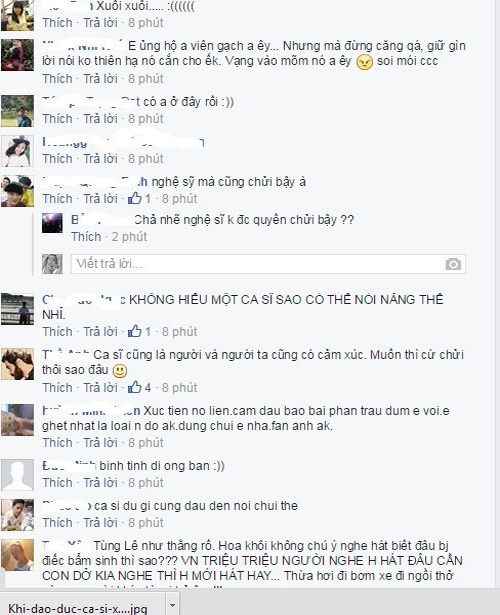Click the small avatar beside the reply input box
This screenshot has width=500, height=615.
pos(52,264)
